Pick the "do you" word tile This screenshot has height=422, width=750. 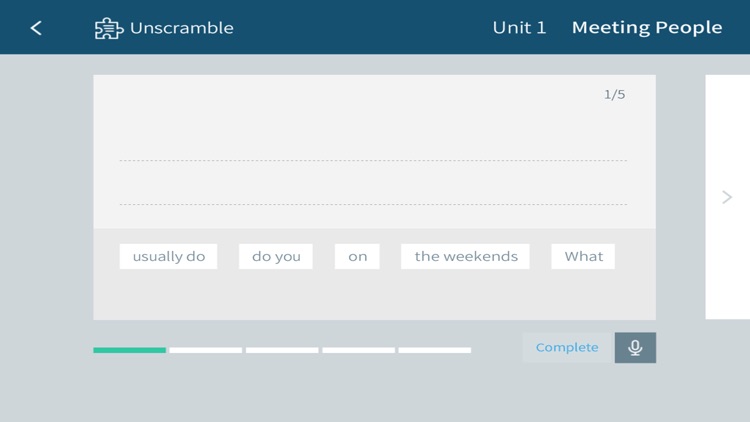pyautogui.click(x=276, y=257)
